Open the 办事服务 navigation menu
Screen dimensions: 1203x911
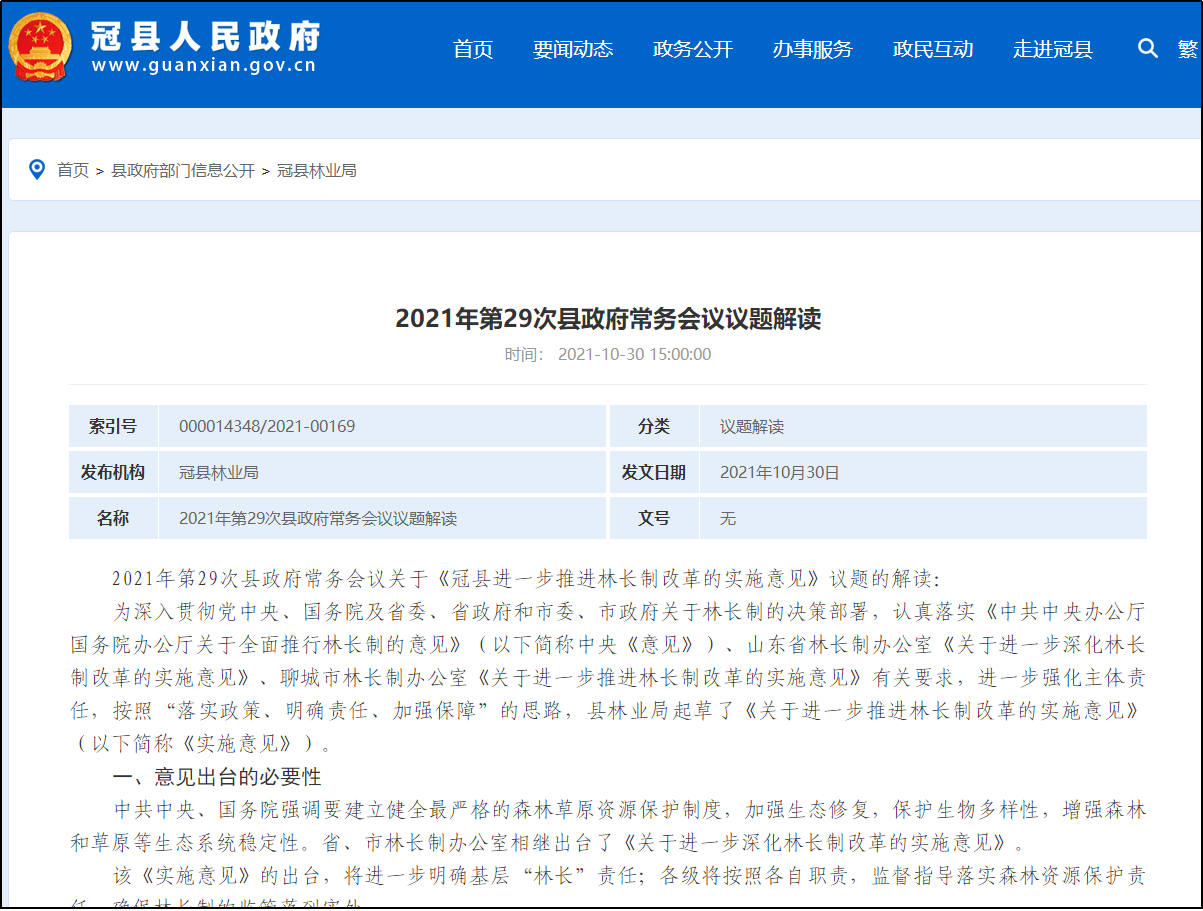click(x=813, y=49)
